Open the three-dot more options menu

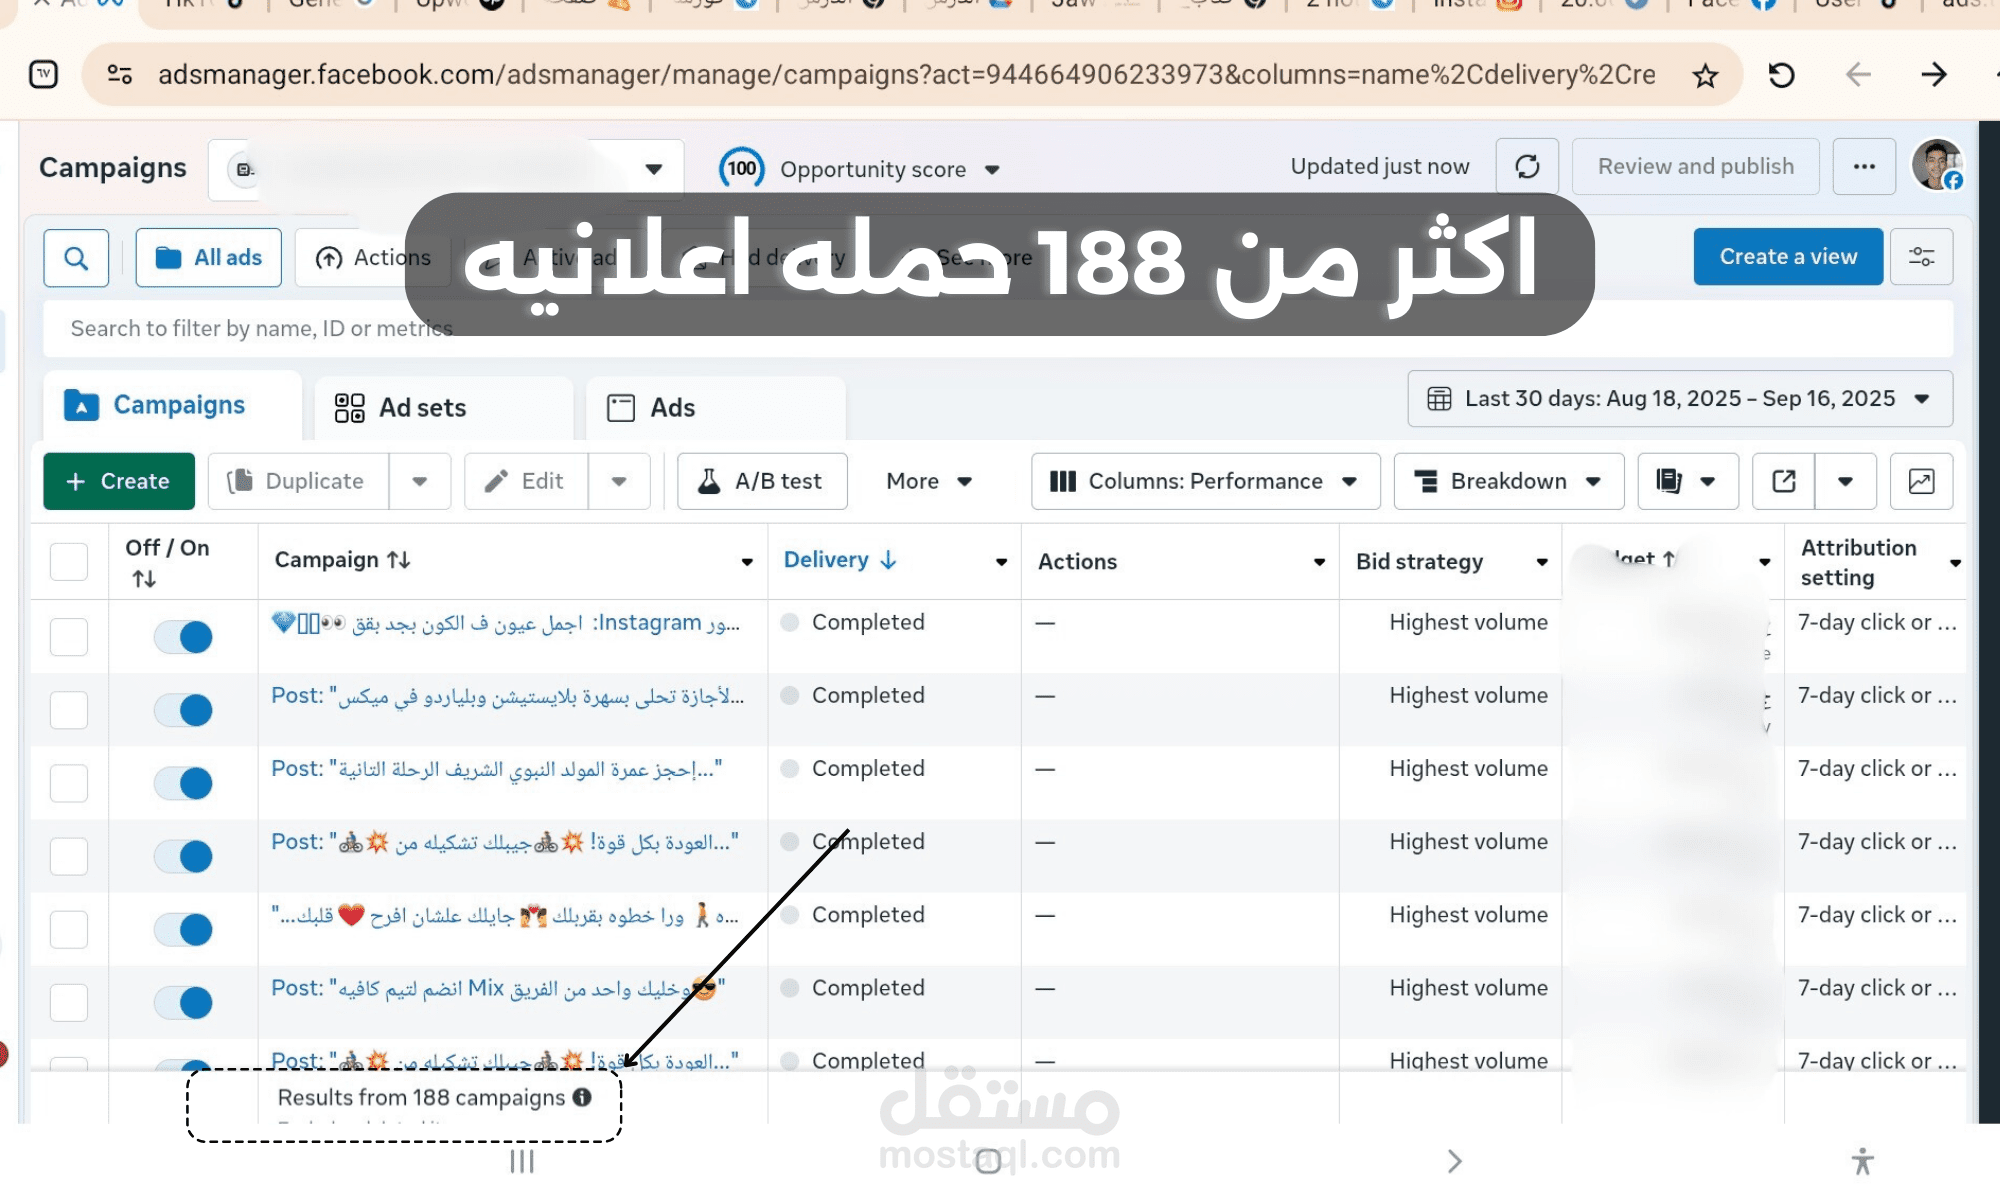1864,167
